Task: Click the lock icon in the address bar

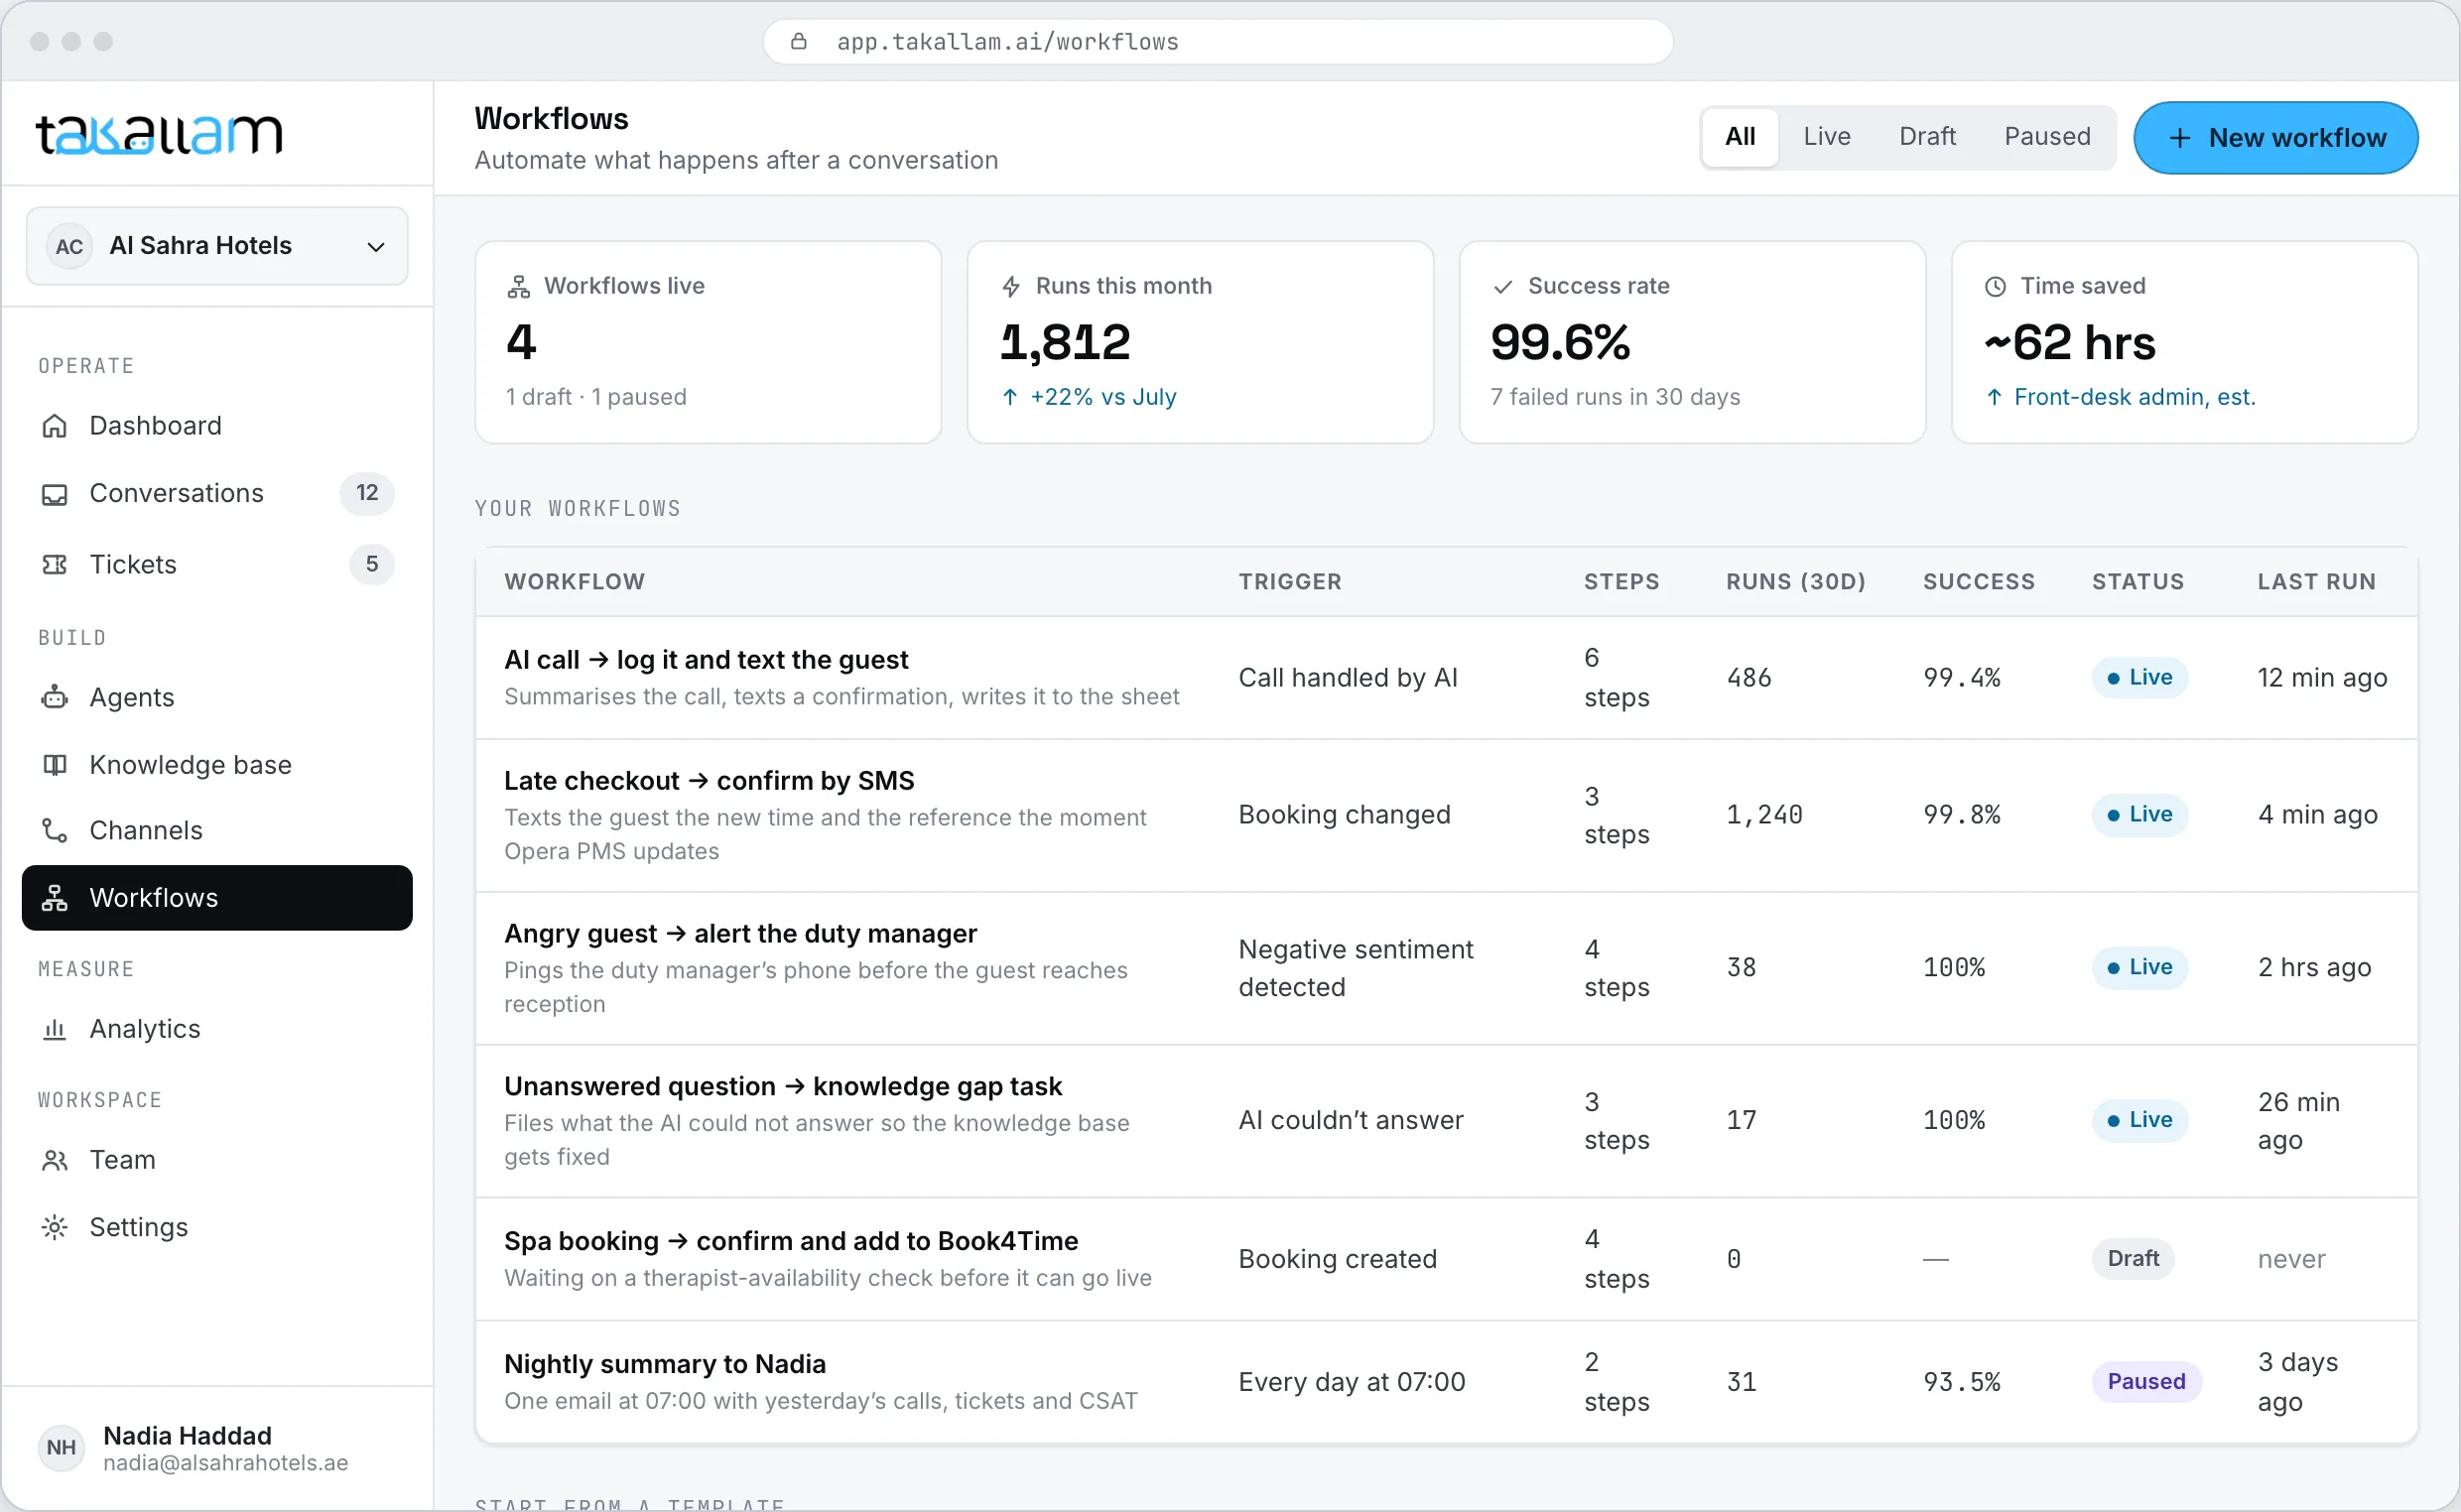Action: point(798,42)
